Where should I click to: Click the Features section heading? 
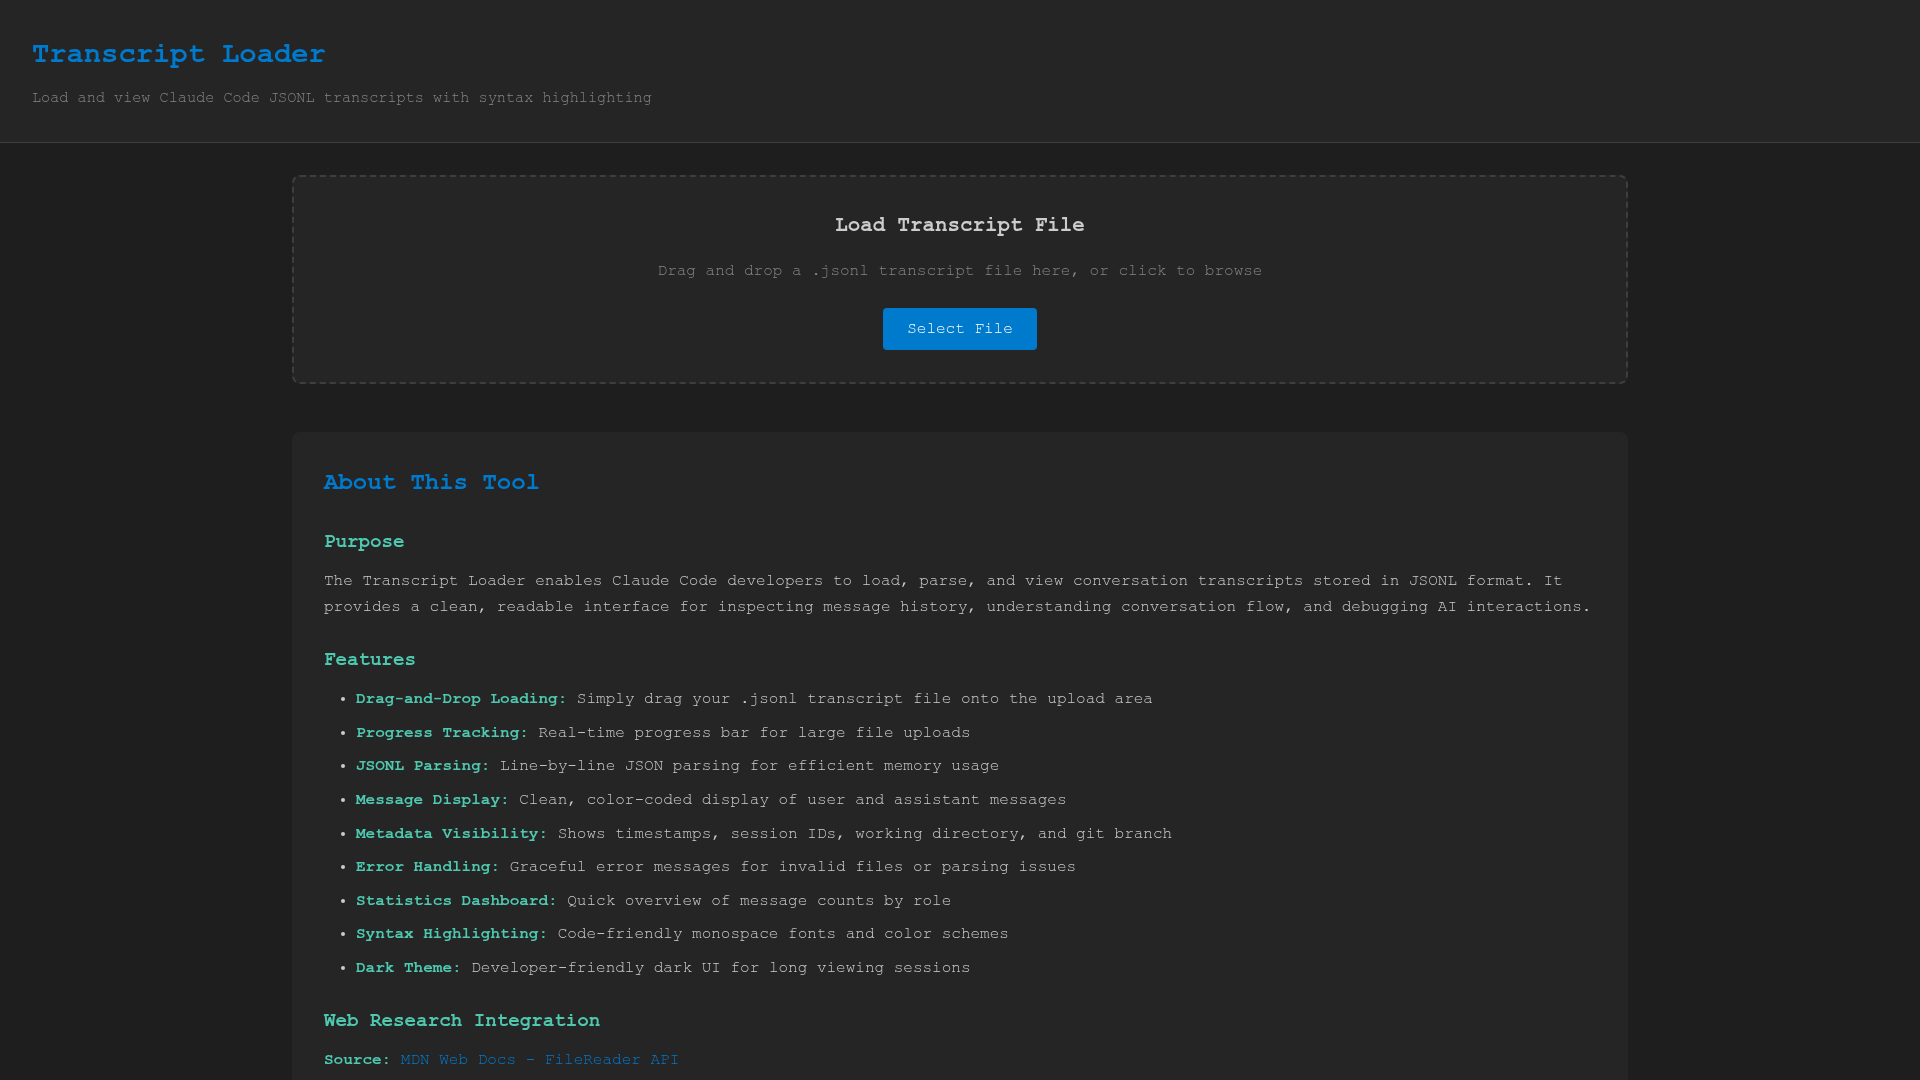[369, 659]
